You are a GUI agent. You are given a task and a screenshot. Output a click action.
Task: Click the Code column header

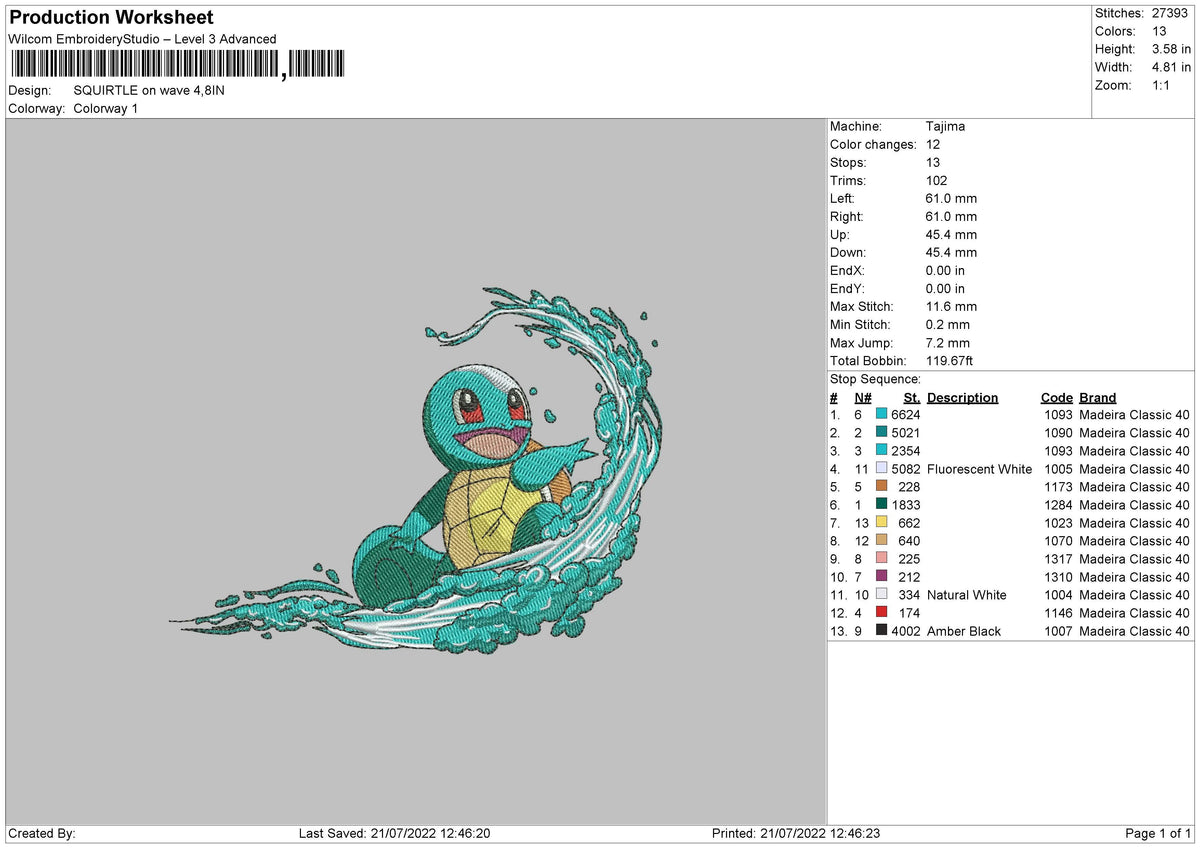1057,397
